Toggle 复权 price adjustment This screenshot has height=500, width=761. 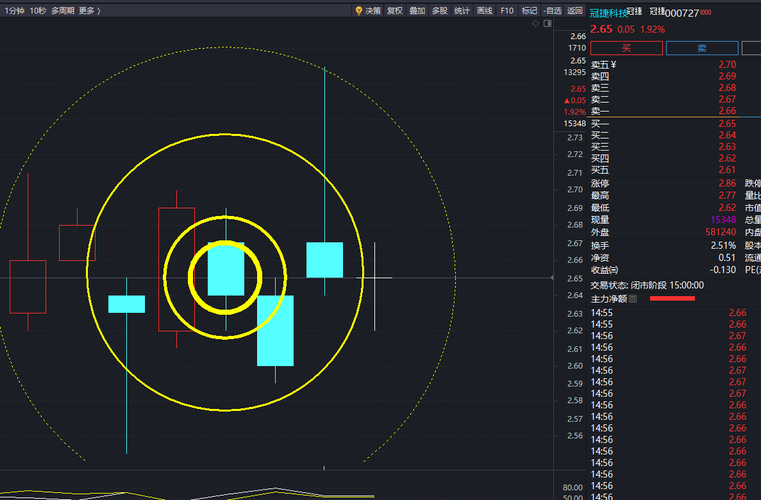click(x=393, y=11)
